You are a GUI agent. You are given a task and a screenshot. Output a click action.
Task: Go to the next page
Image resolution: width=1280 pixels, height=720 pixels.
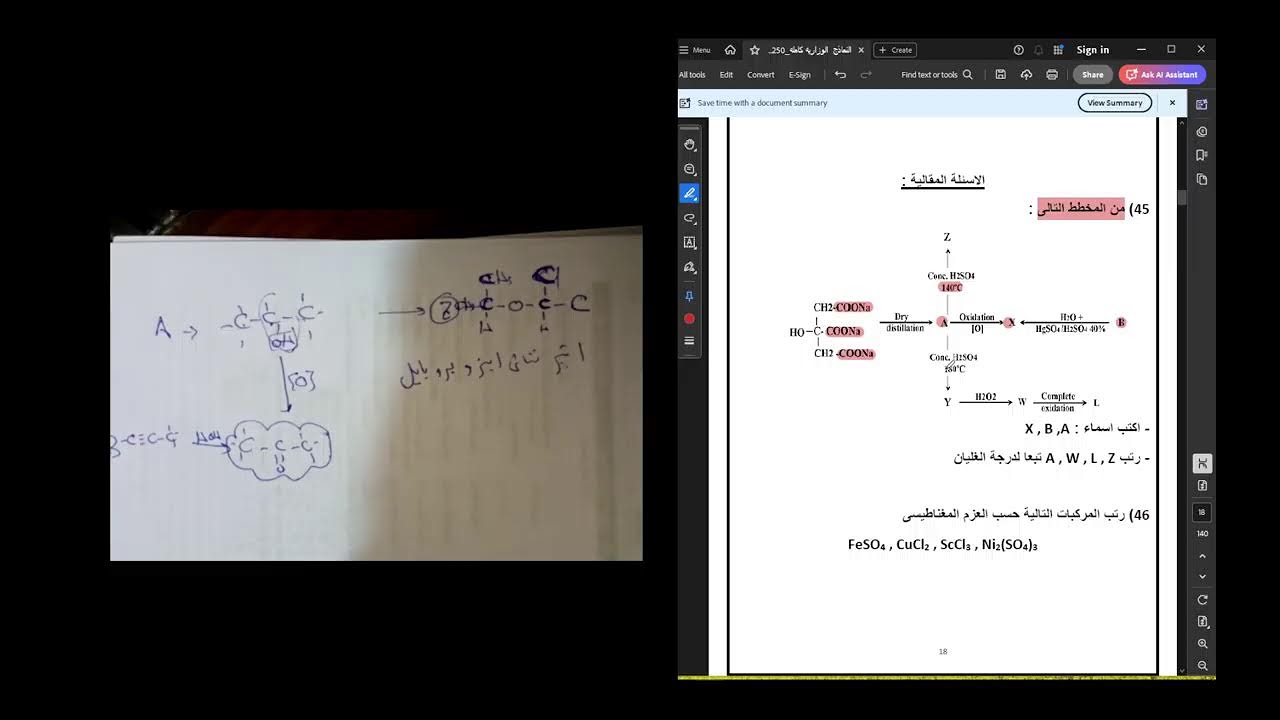1202,577
